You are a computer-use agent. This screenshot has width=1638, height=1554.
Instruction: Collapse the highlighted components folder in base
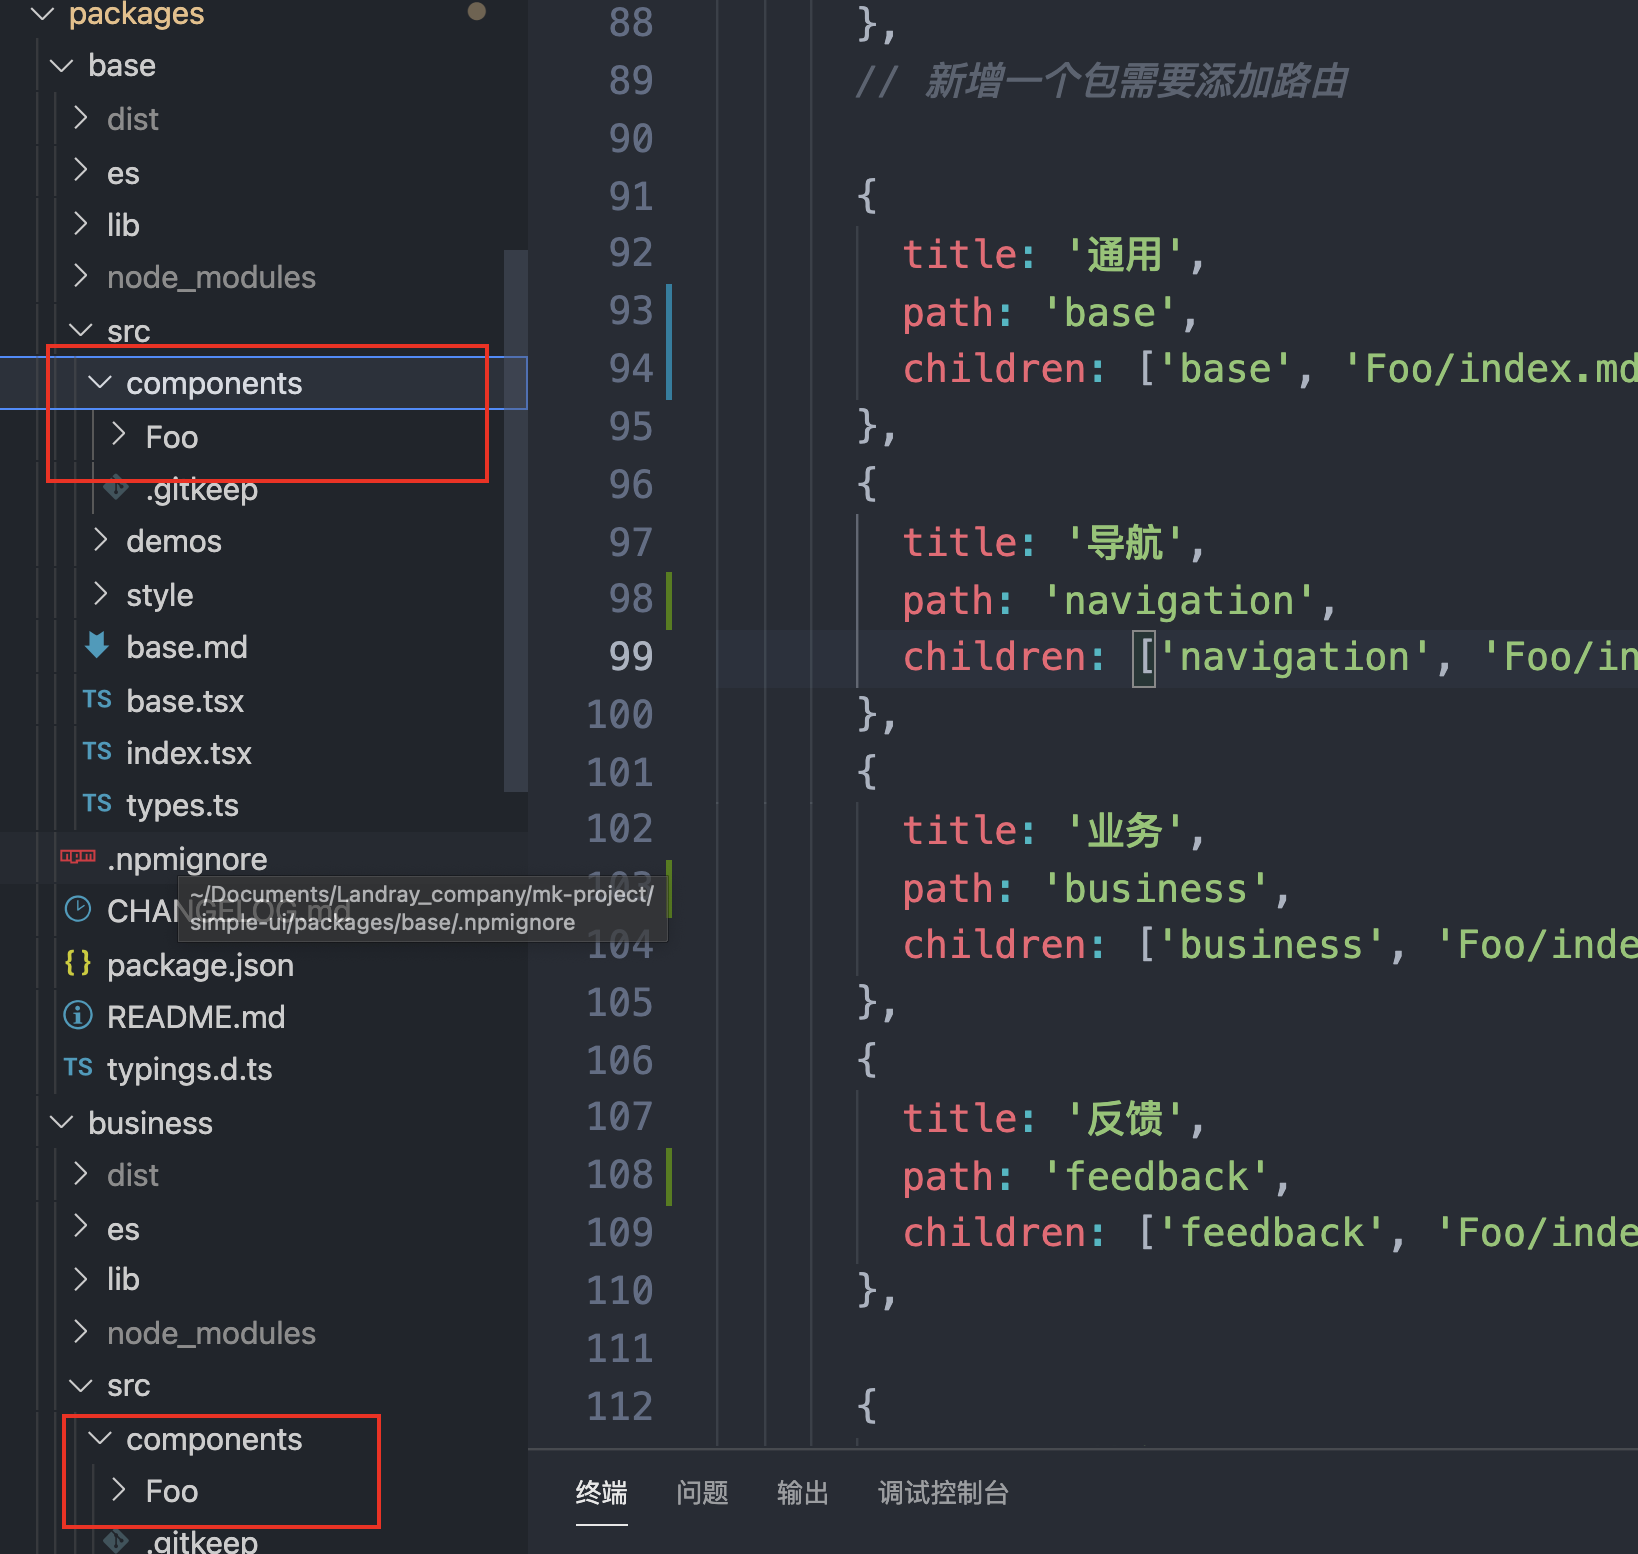coord(100,383)
